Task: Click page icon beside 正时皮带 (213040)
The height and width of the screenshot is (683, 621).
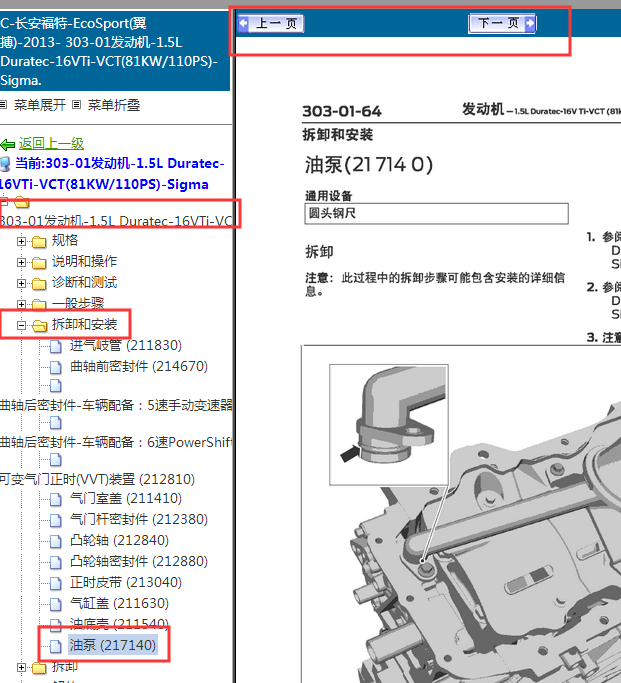Action: click(x=55, y=584)
